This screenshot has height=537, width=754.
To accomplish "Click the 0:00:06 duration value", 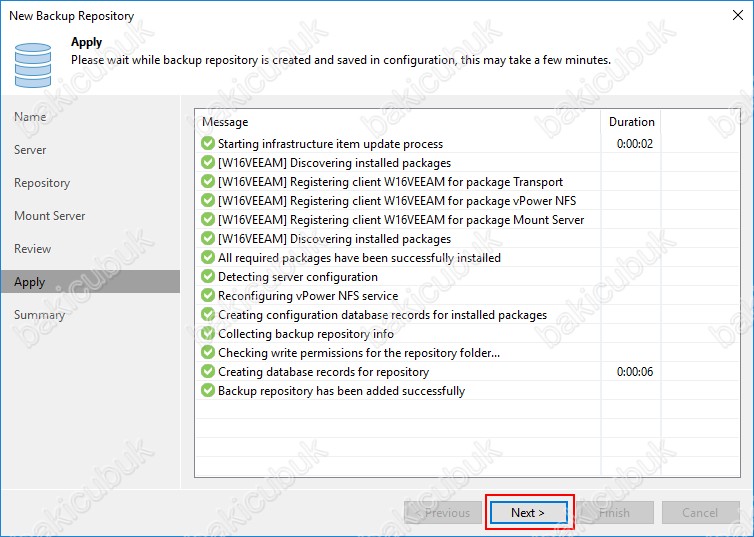I will [x=635, y=372].
